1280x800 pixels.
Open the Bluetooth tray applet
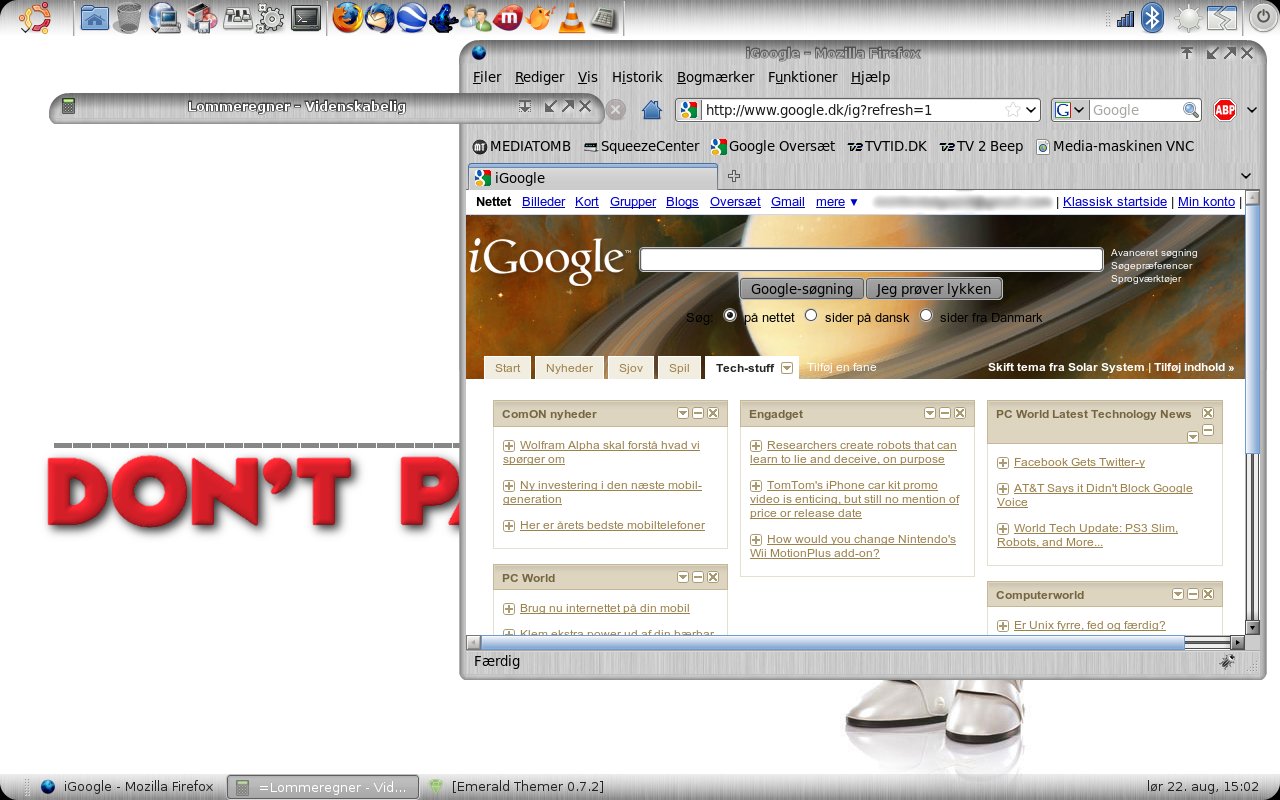click(1153, 17)
